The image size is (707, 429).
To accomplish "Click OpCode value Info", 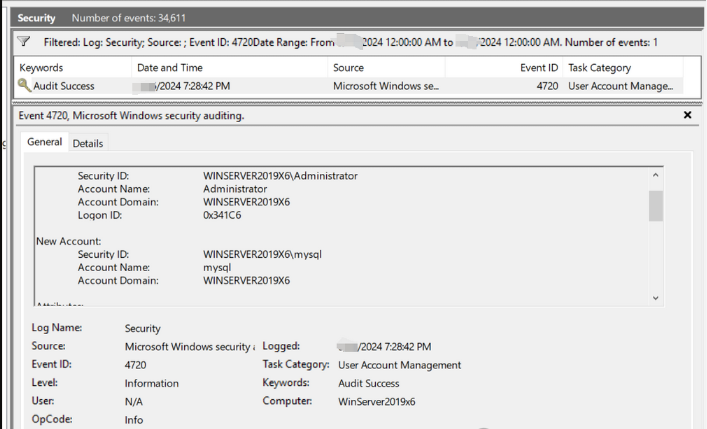I will pos(134,420).
